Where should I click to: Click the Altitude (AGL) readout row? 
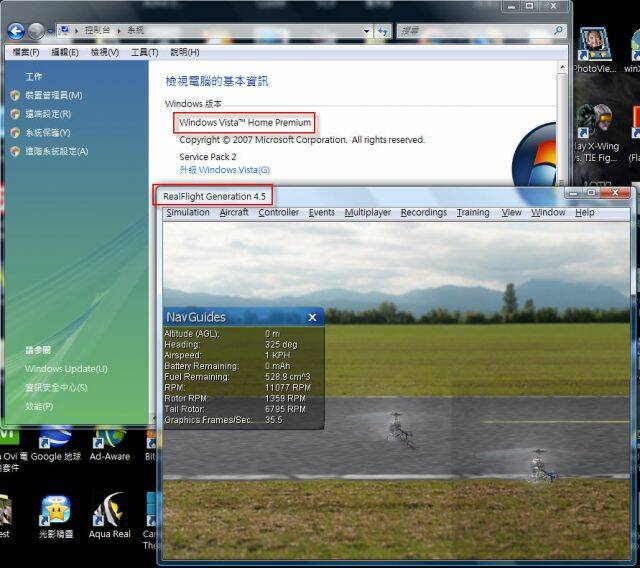pos(243,334)
